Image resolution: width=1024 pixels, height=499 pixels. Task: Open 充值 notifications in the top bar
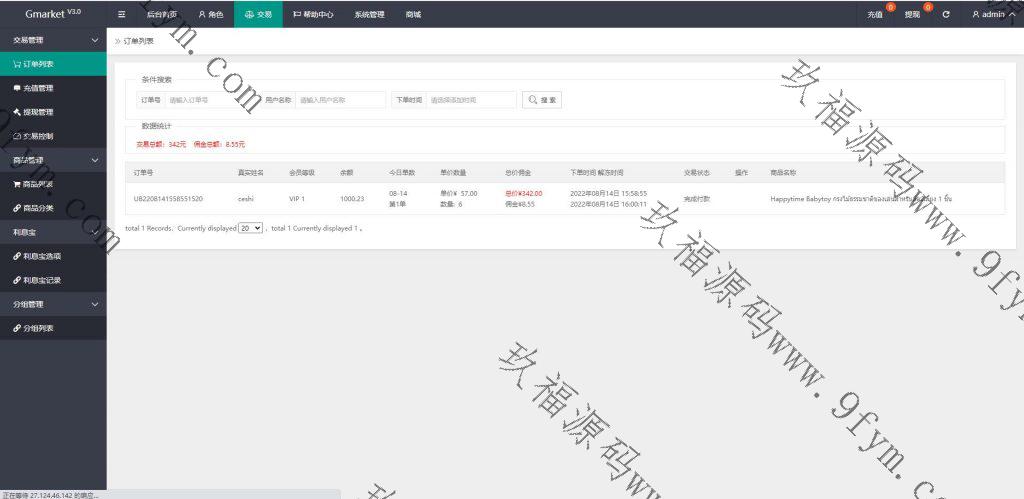tap(875, 15)
